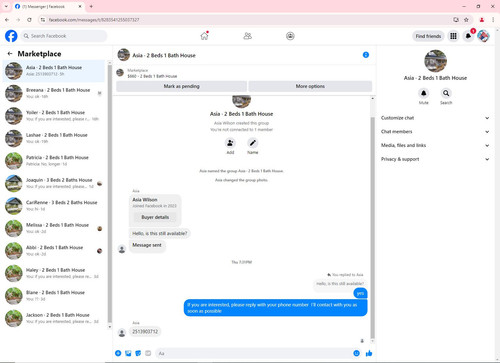Open CariRenne - 3 Beds 2 Baths House chat
The width and height of the screenshot is (500, 363).
[54, 206]
